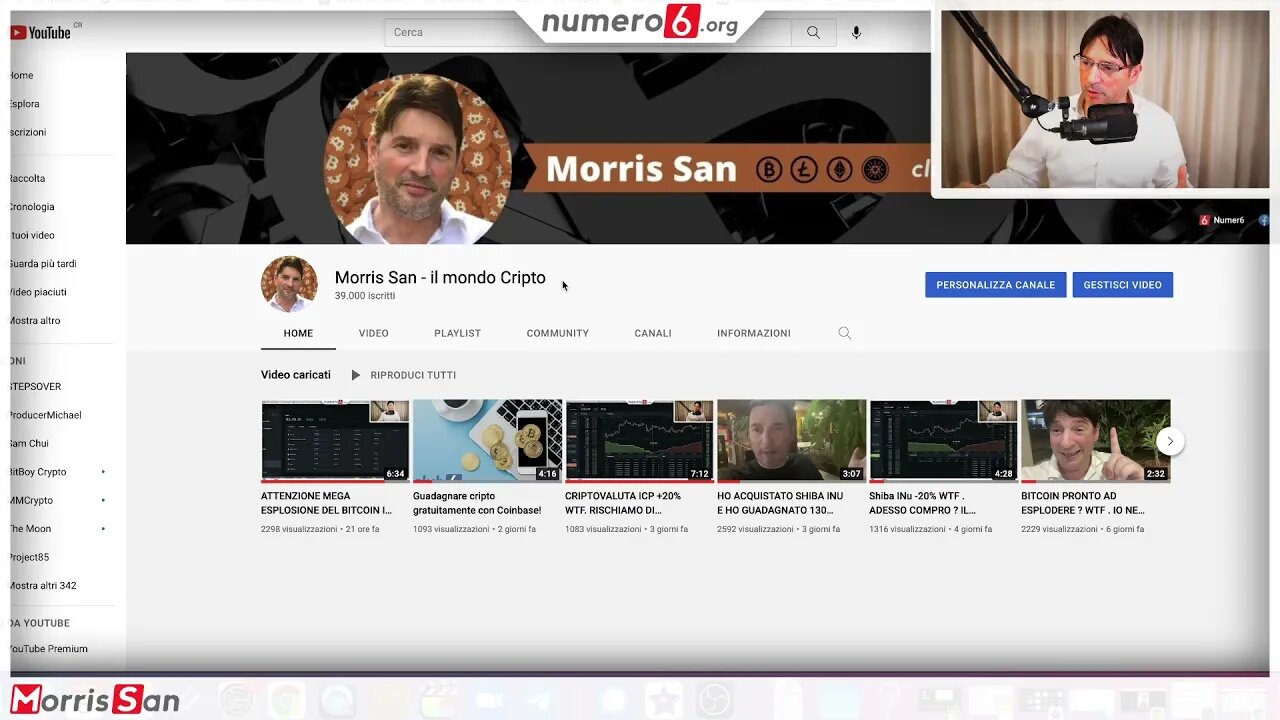Open the HO ACQUISTATO SHIBA INU thumbnail
This screenshot has height=720, width=1280.
pos(791,441)
